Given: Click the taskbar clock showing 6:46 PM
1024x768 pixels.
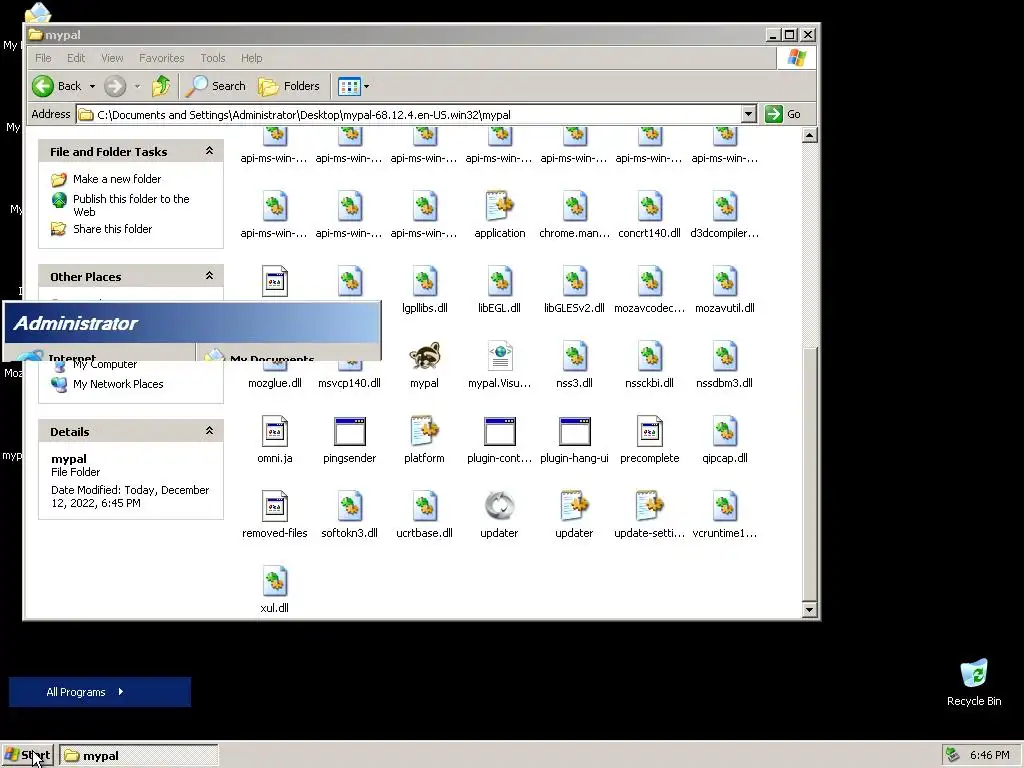Looking at the screenshot, I should (989, 755).
